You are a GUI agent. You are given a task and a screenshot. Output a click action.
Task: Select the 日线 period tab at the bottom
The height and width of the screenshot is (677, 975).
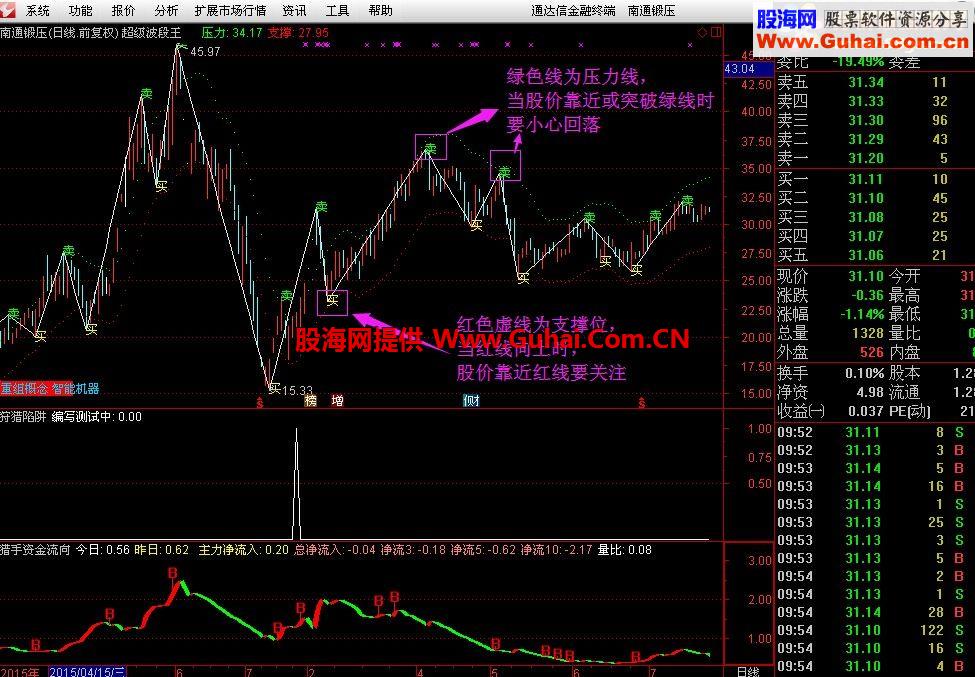point(748,671)
